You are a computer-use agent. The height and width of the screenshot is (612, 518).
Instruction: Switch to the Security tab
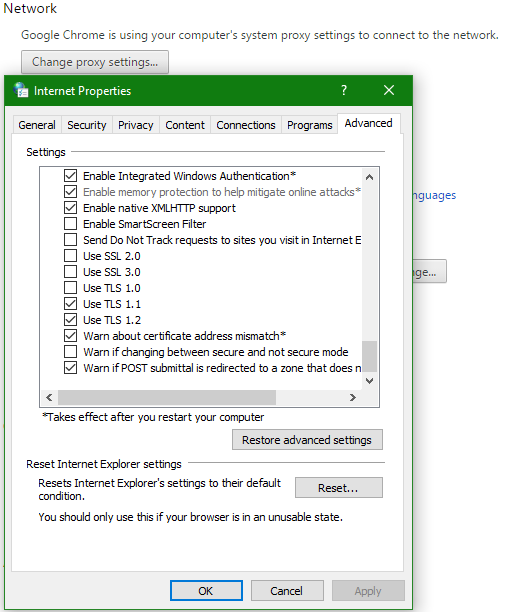87,125
